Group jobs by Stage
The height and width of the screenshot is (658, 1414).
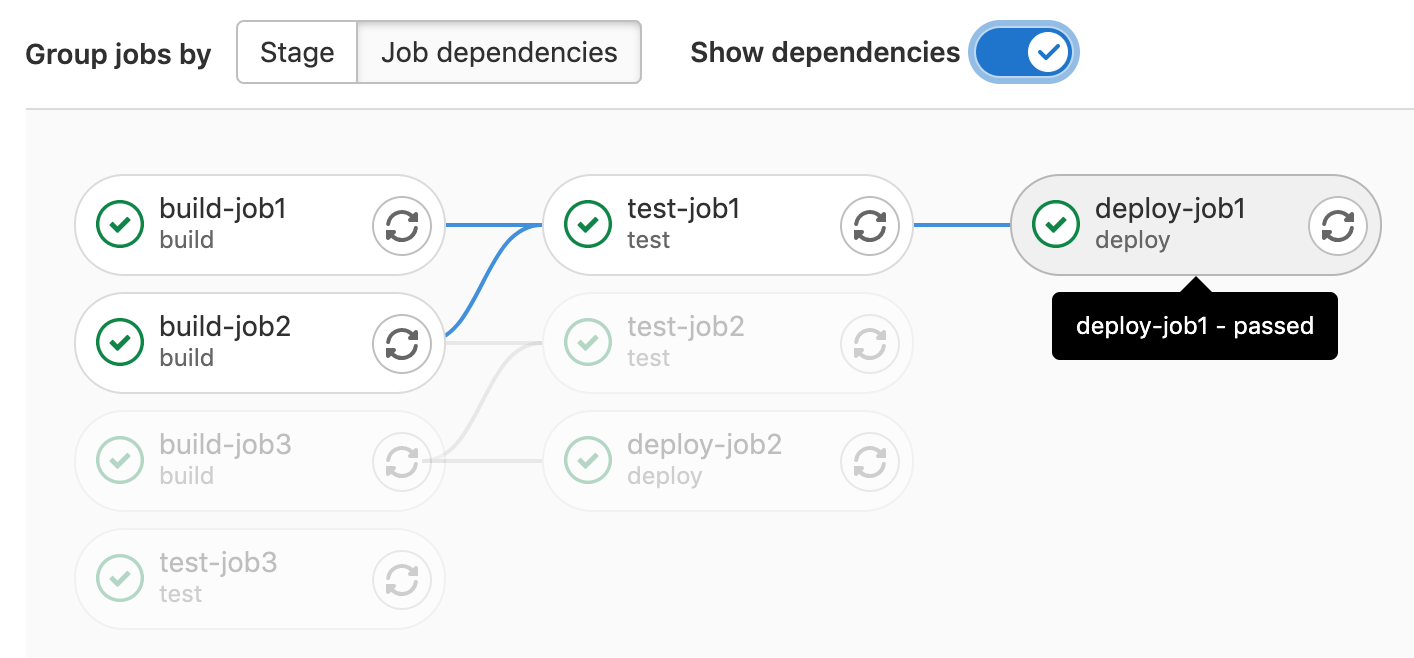click(x=297, y=52)
